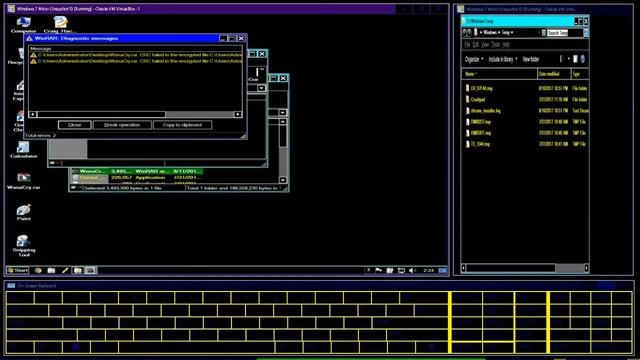Screen dimensions: 640x360
Task: Click the left arrow of the diagnostic messages scrollbar
Action: point(33,114)
